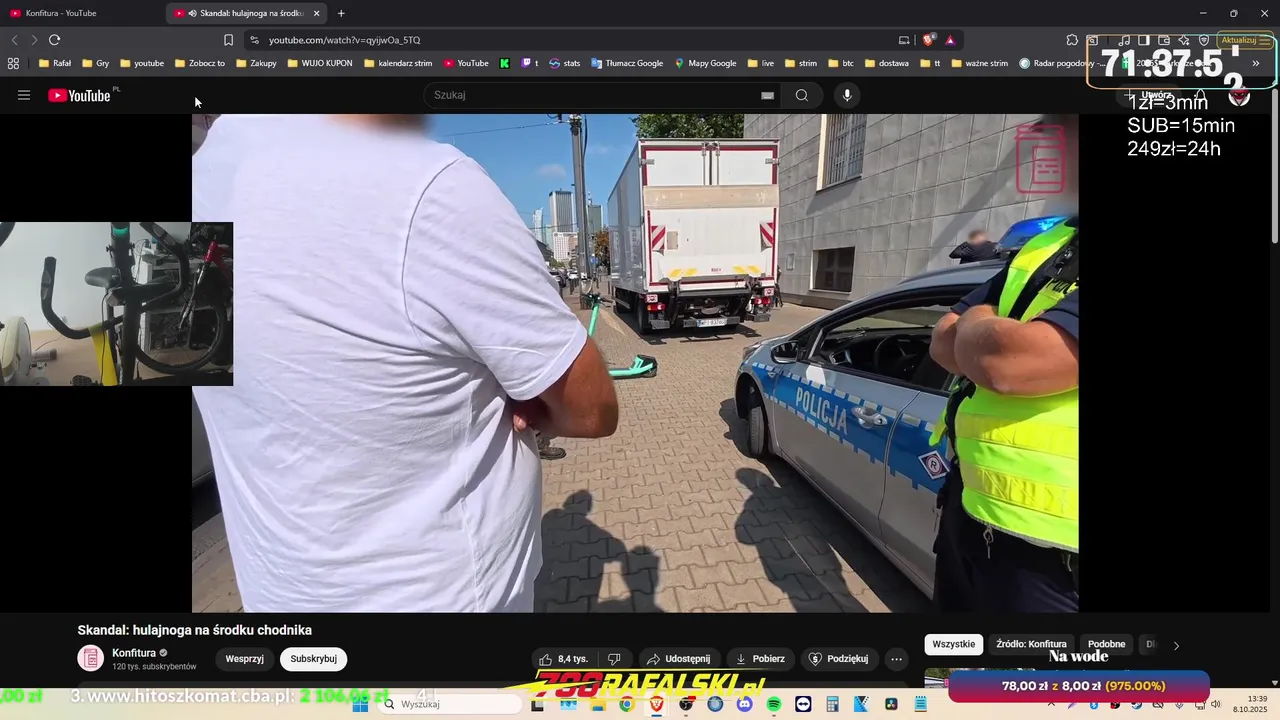Image resolution: width=1280 pixels, height=720 pixels.
Task: Download using the Pobierz button
Action: 760,659
